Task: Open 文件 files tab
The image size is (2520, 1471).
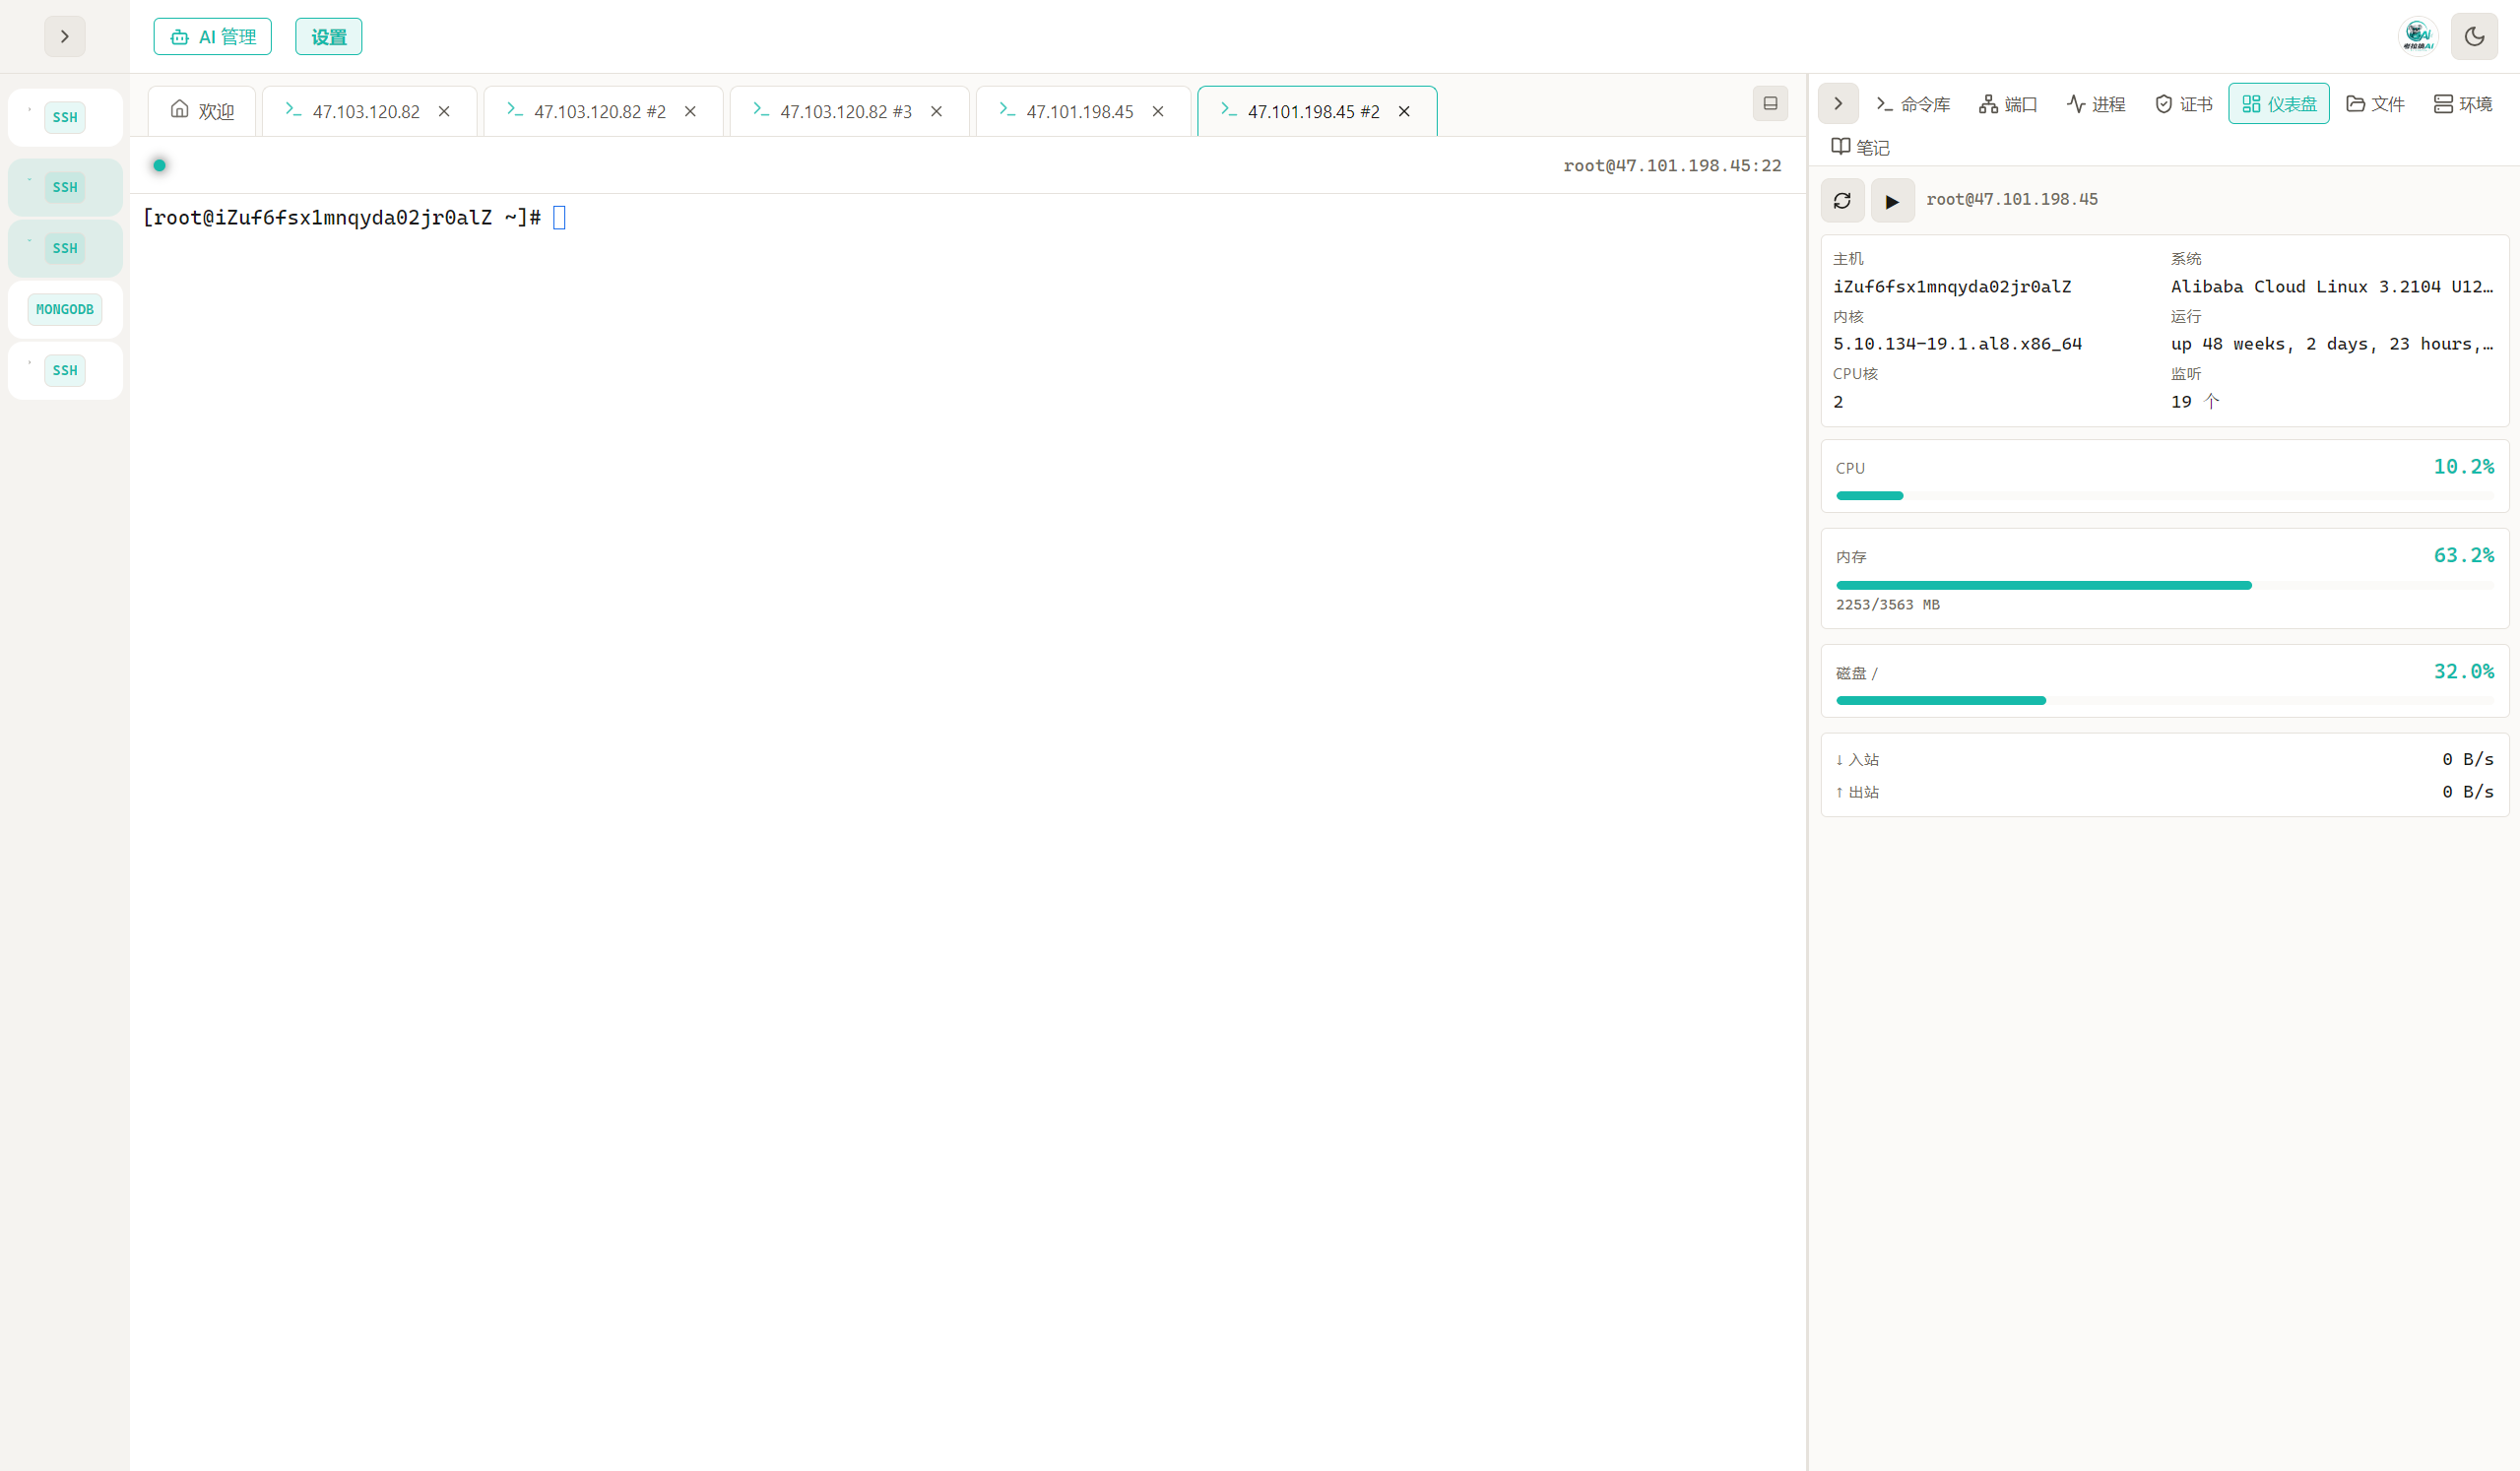Action: pos(2375,104)
